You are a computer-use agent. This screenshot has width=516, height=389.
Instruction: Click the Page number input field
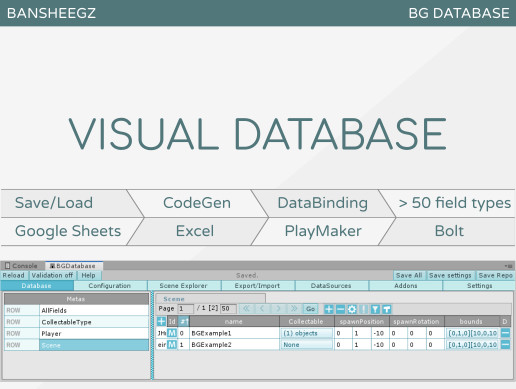[x=186, y=309]
